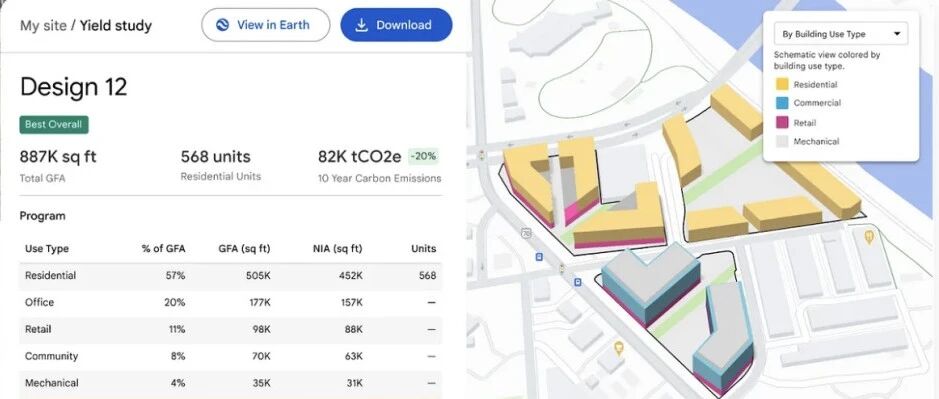The height and width of the screenshot is (399, 939).
Task: Click the dropdown arrow in the legend panel
Action: 896,34
